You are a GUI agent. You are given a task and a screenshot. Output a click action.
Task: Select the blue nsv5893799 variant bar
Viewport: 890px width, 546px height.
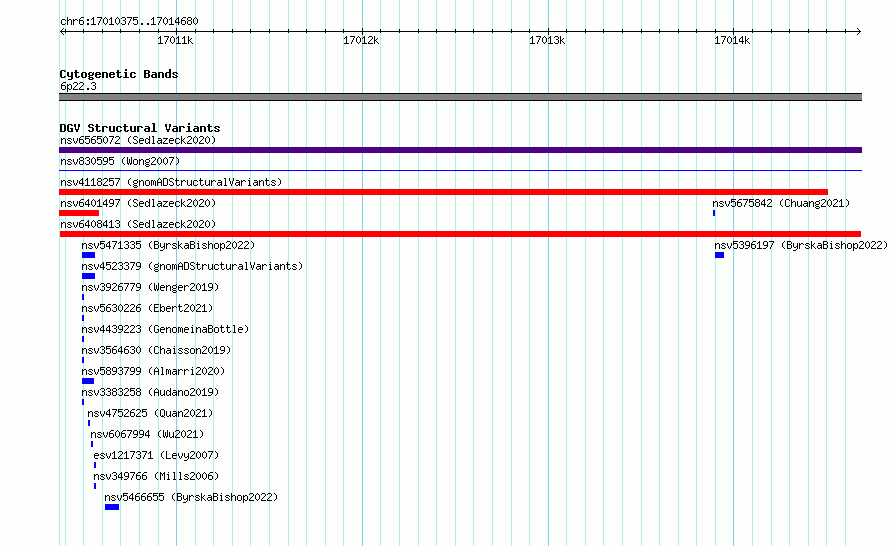tap(88, 381)
